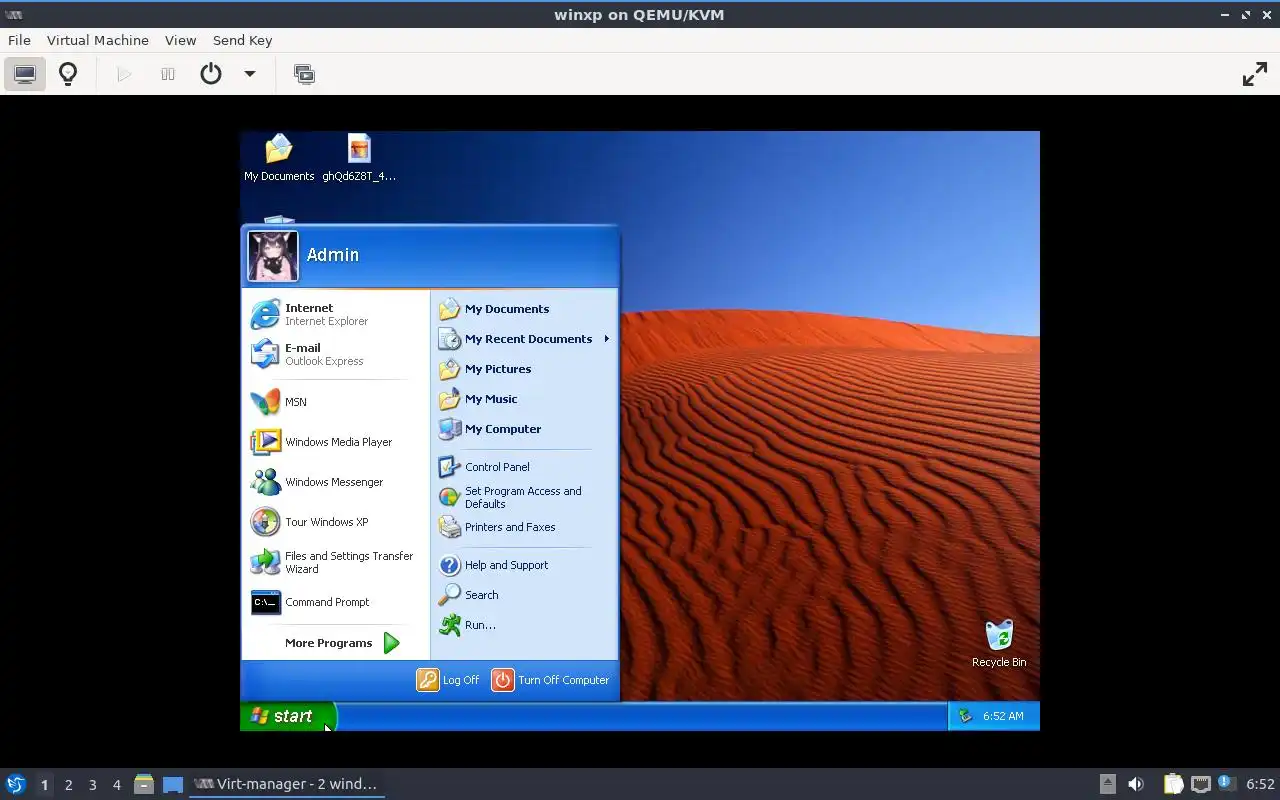Screen dimensions: 1280x800
Task: Launch Outlook Express E-mail entry
Action: [x=335, y=354]
